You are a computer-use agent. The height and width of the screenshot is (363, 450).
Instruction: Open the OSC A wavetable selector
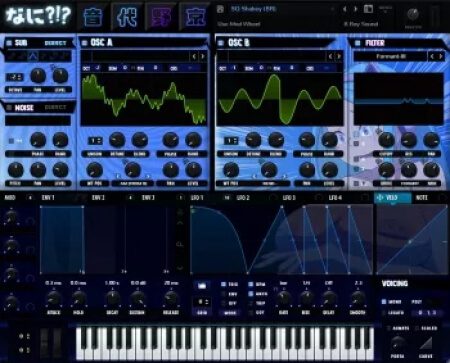[x=136, y=56]
